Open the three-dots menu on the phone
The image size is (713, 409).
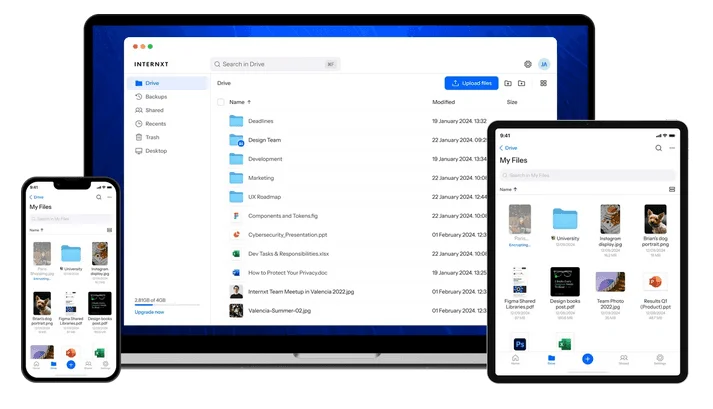(110, 197)
